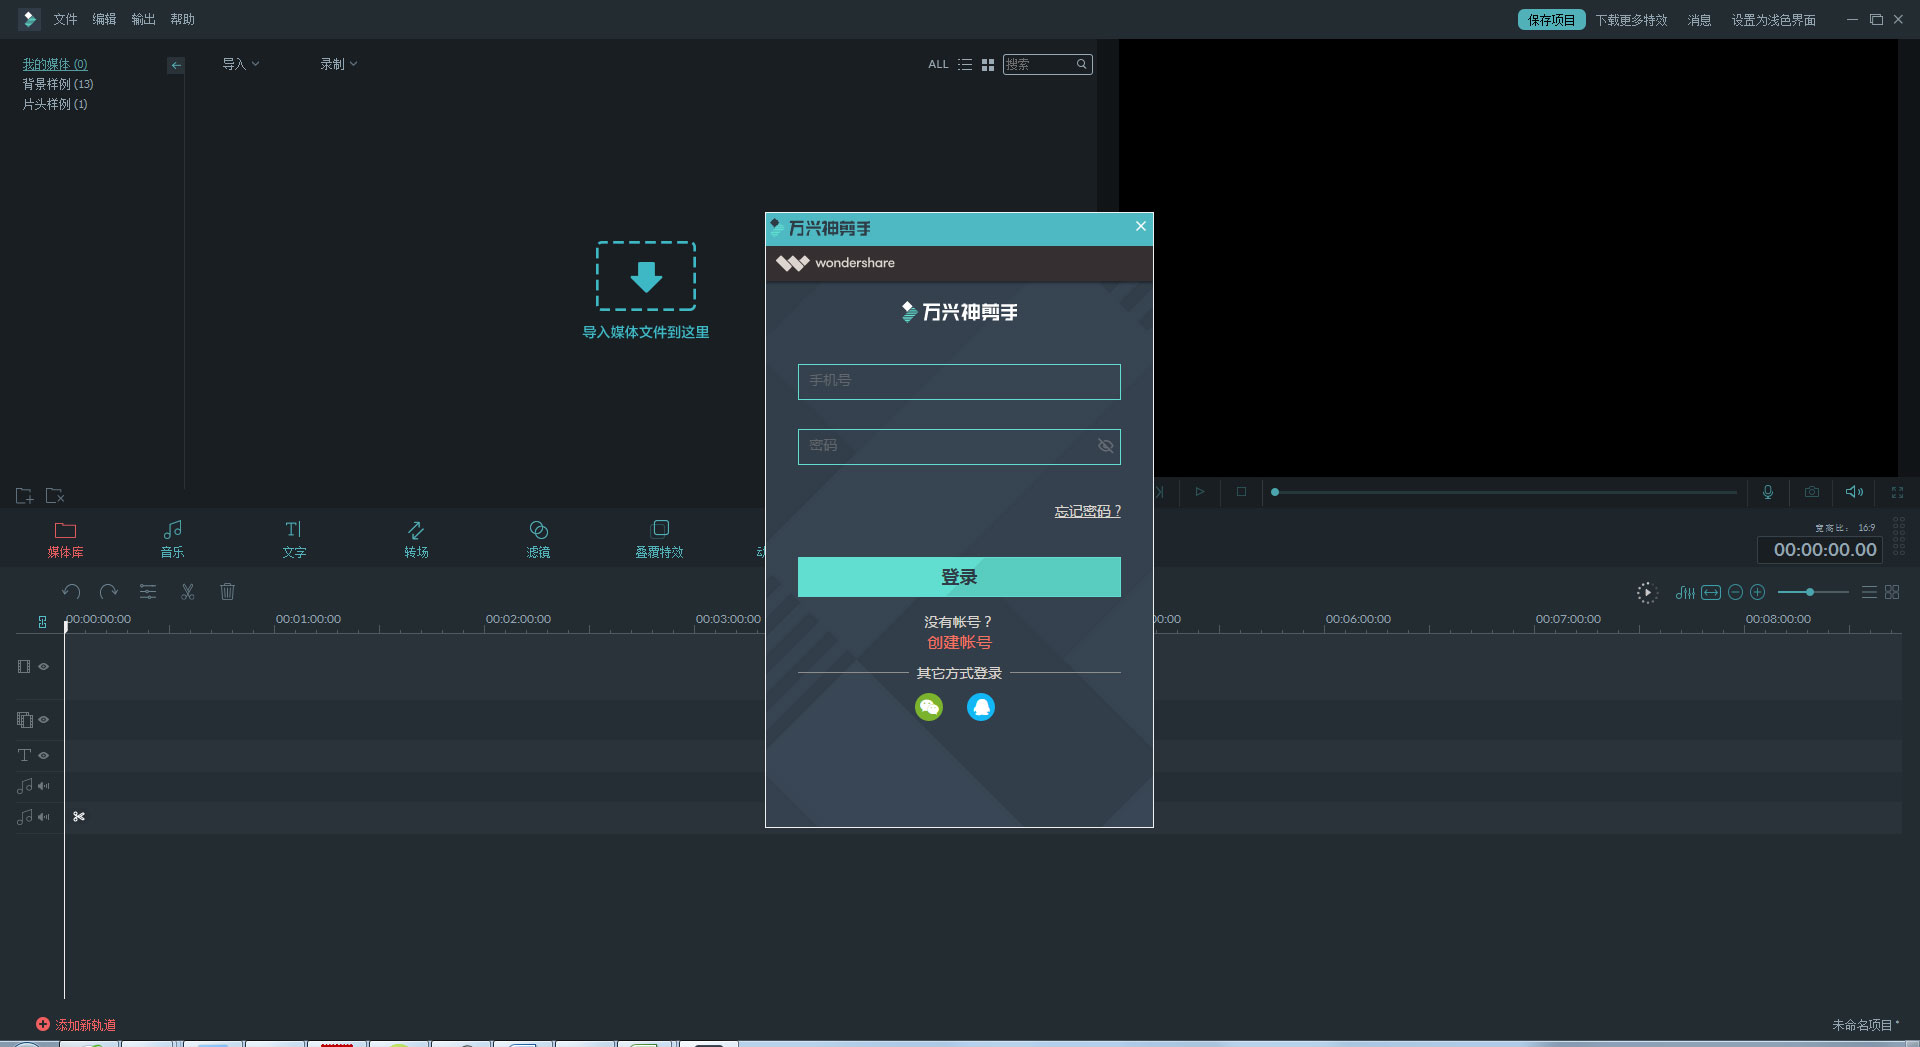Open the 编辑 menu
The height and width of the screenshot is (1047, 1920).
tap(104, 19)
